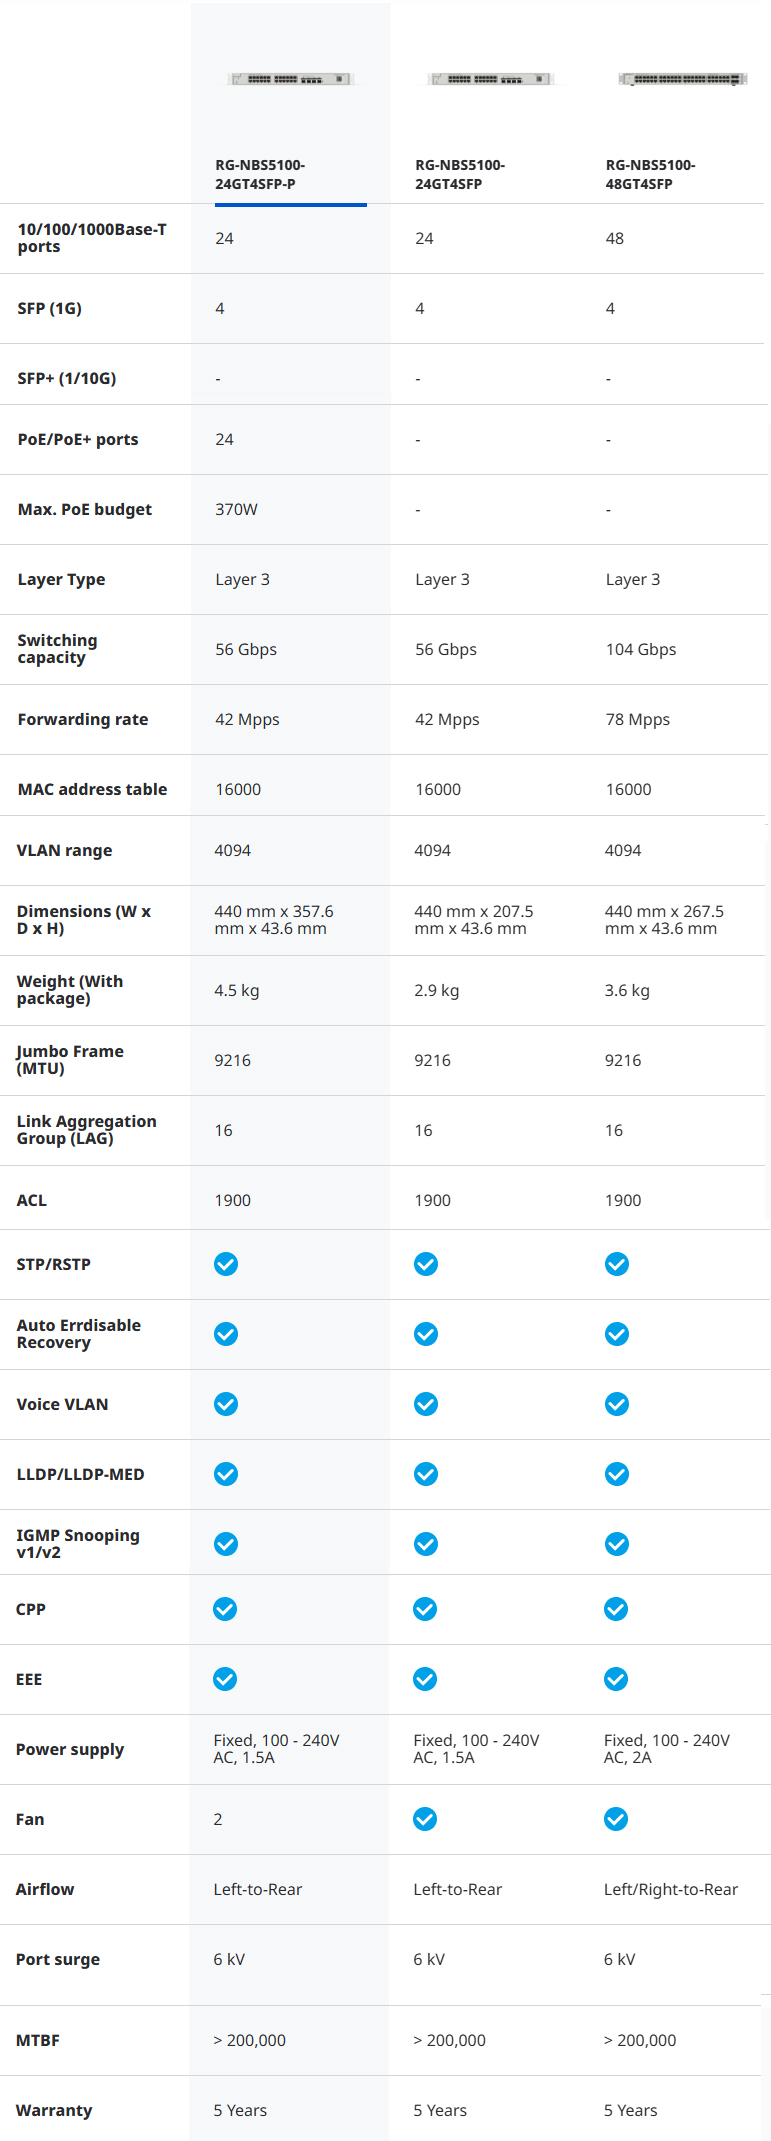Click the Warranty row label
The image size is (771, 2141).
(x=54, y=2110)
